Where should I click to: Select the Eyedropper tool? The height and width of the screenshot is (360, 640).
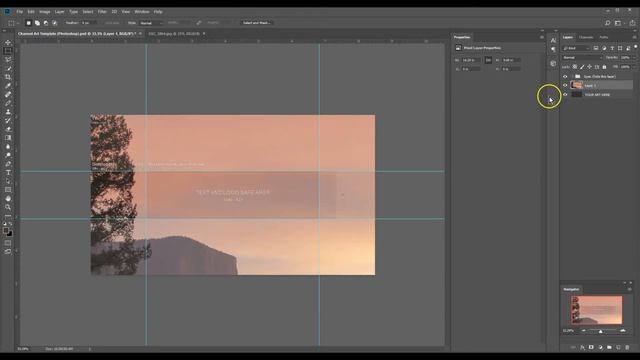[8, 86]
